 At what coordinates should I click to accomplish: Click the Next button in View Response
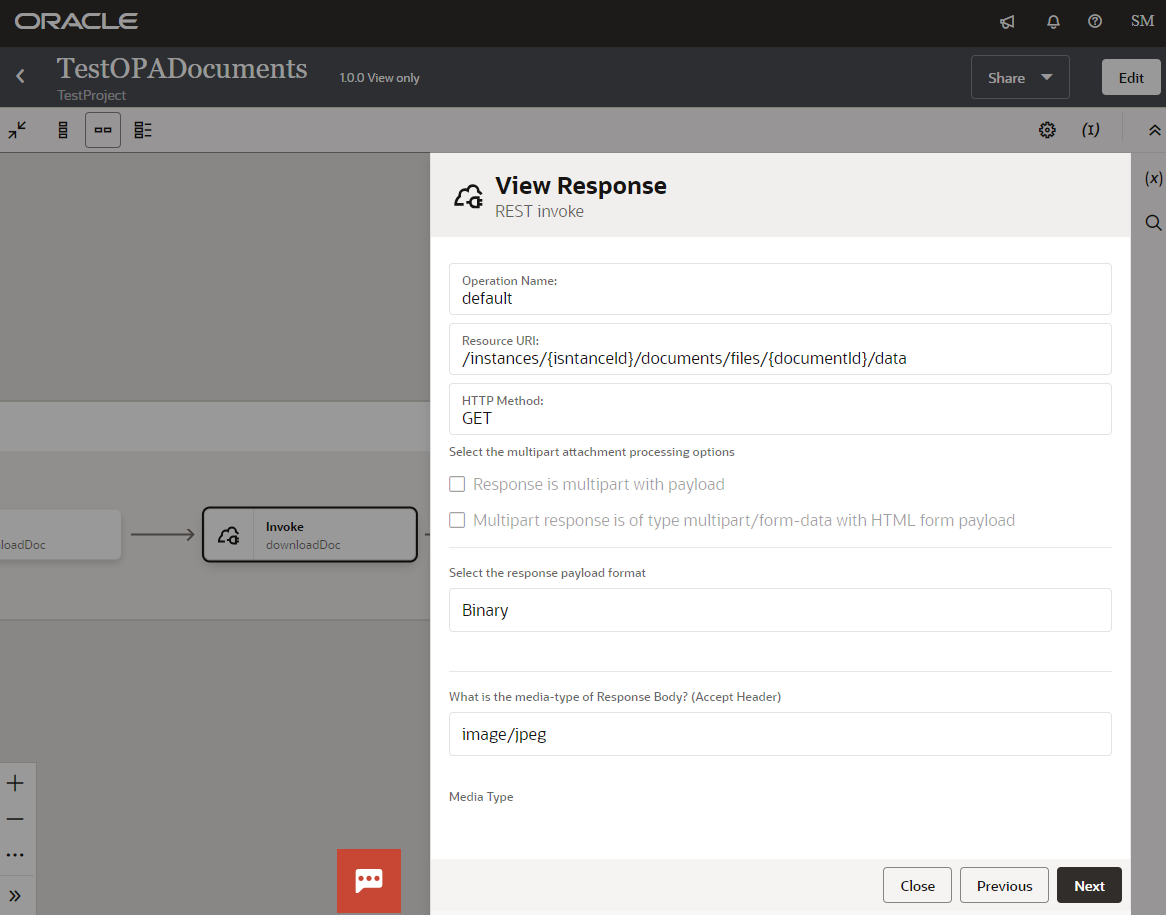pos(1088,885)
